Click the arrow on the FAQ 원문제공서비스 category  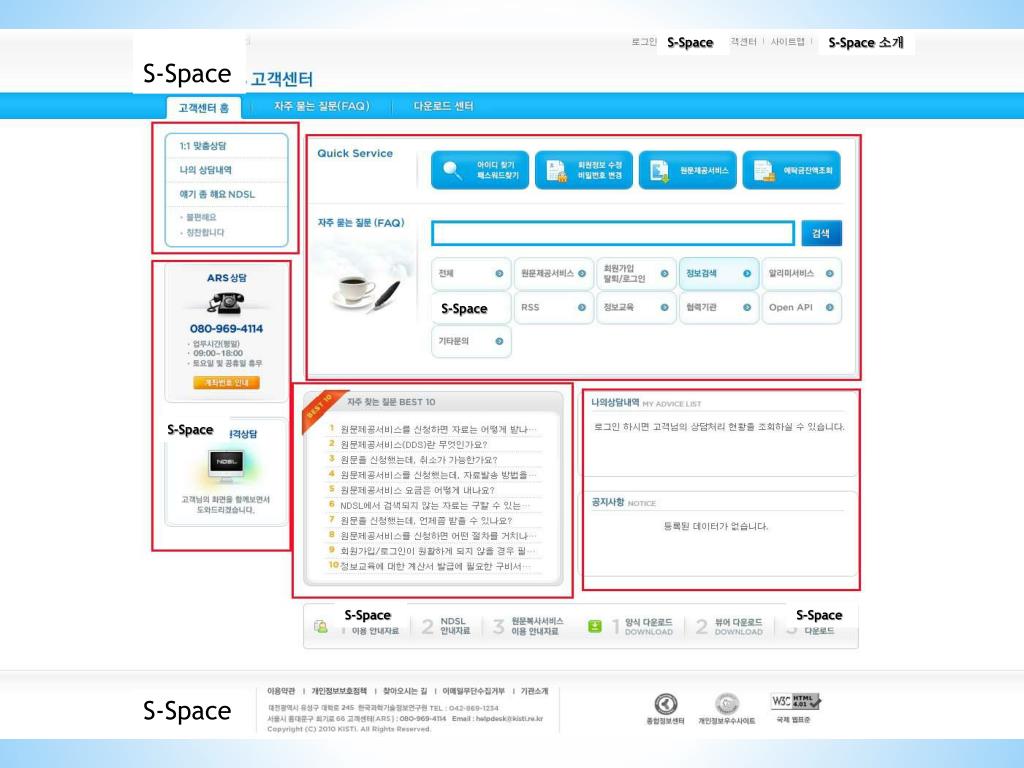581,274
